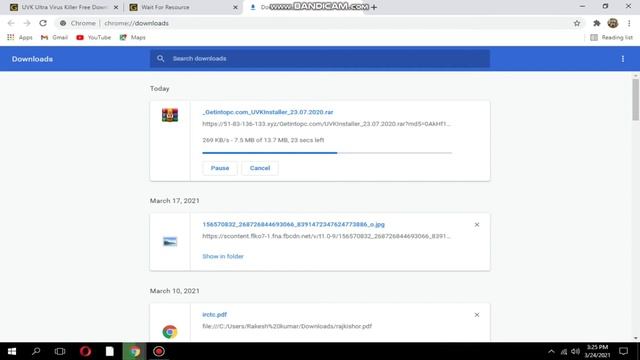Open the Windows Start menu

pyautogui.click(x=12, y=351)
